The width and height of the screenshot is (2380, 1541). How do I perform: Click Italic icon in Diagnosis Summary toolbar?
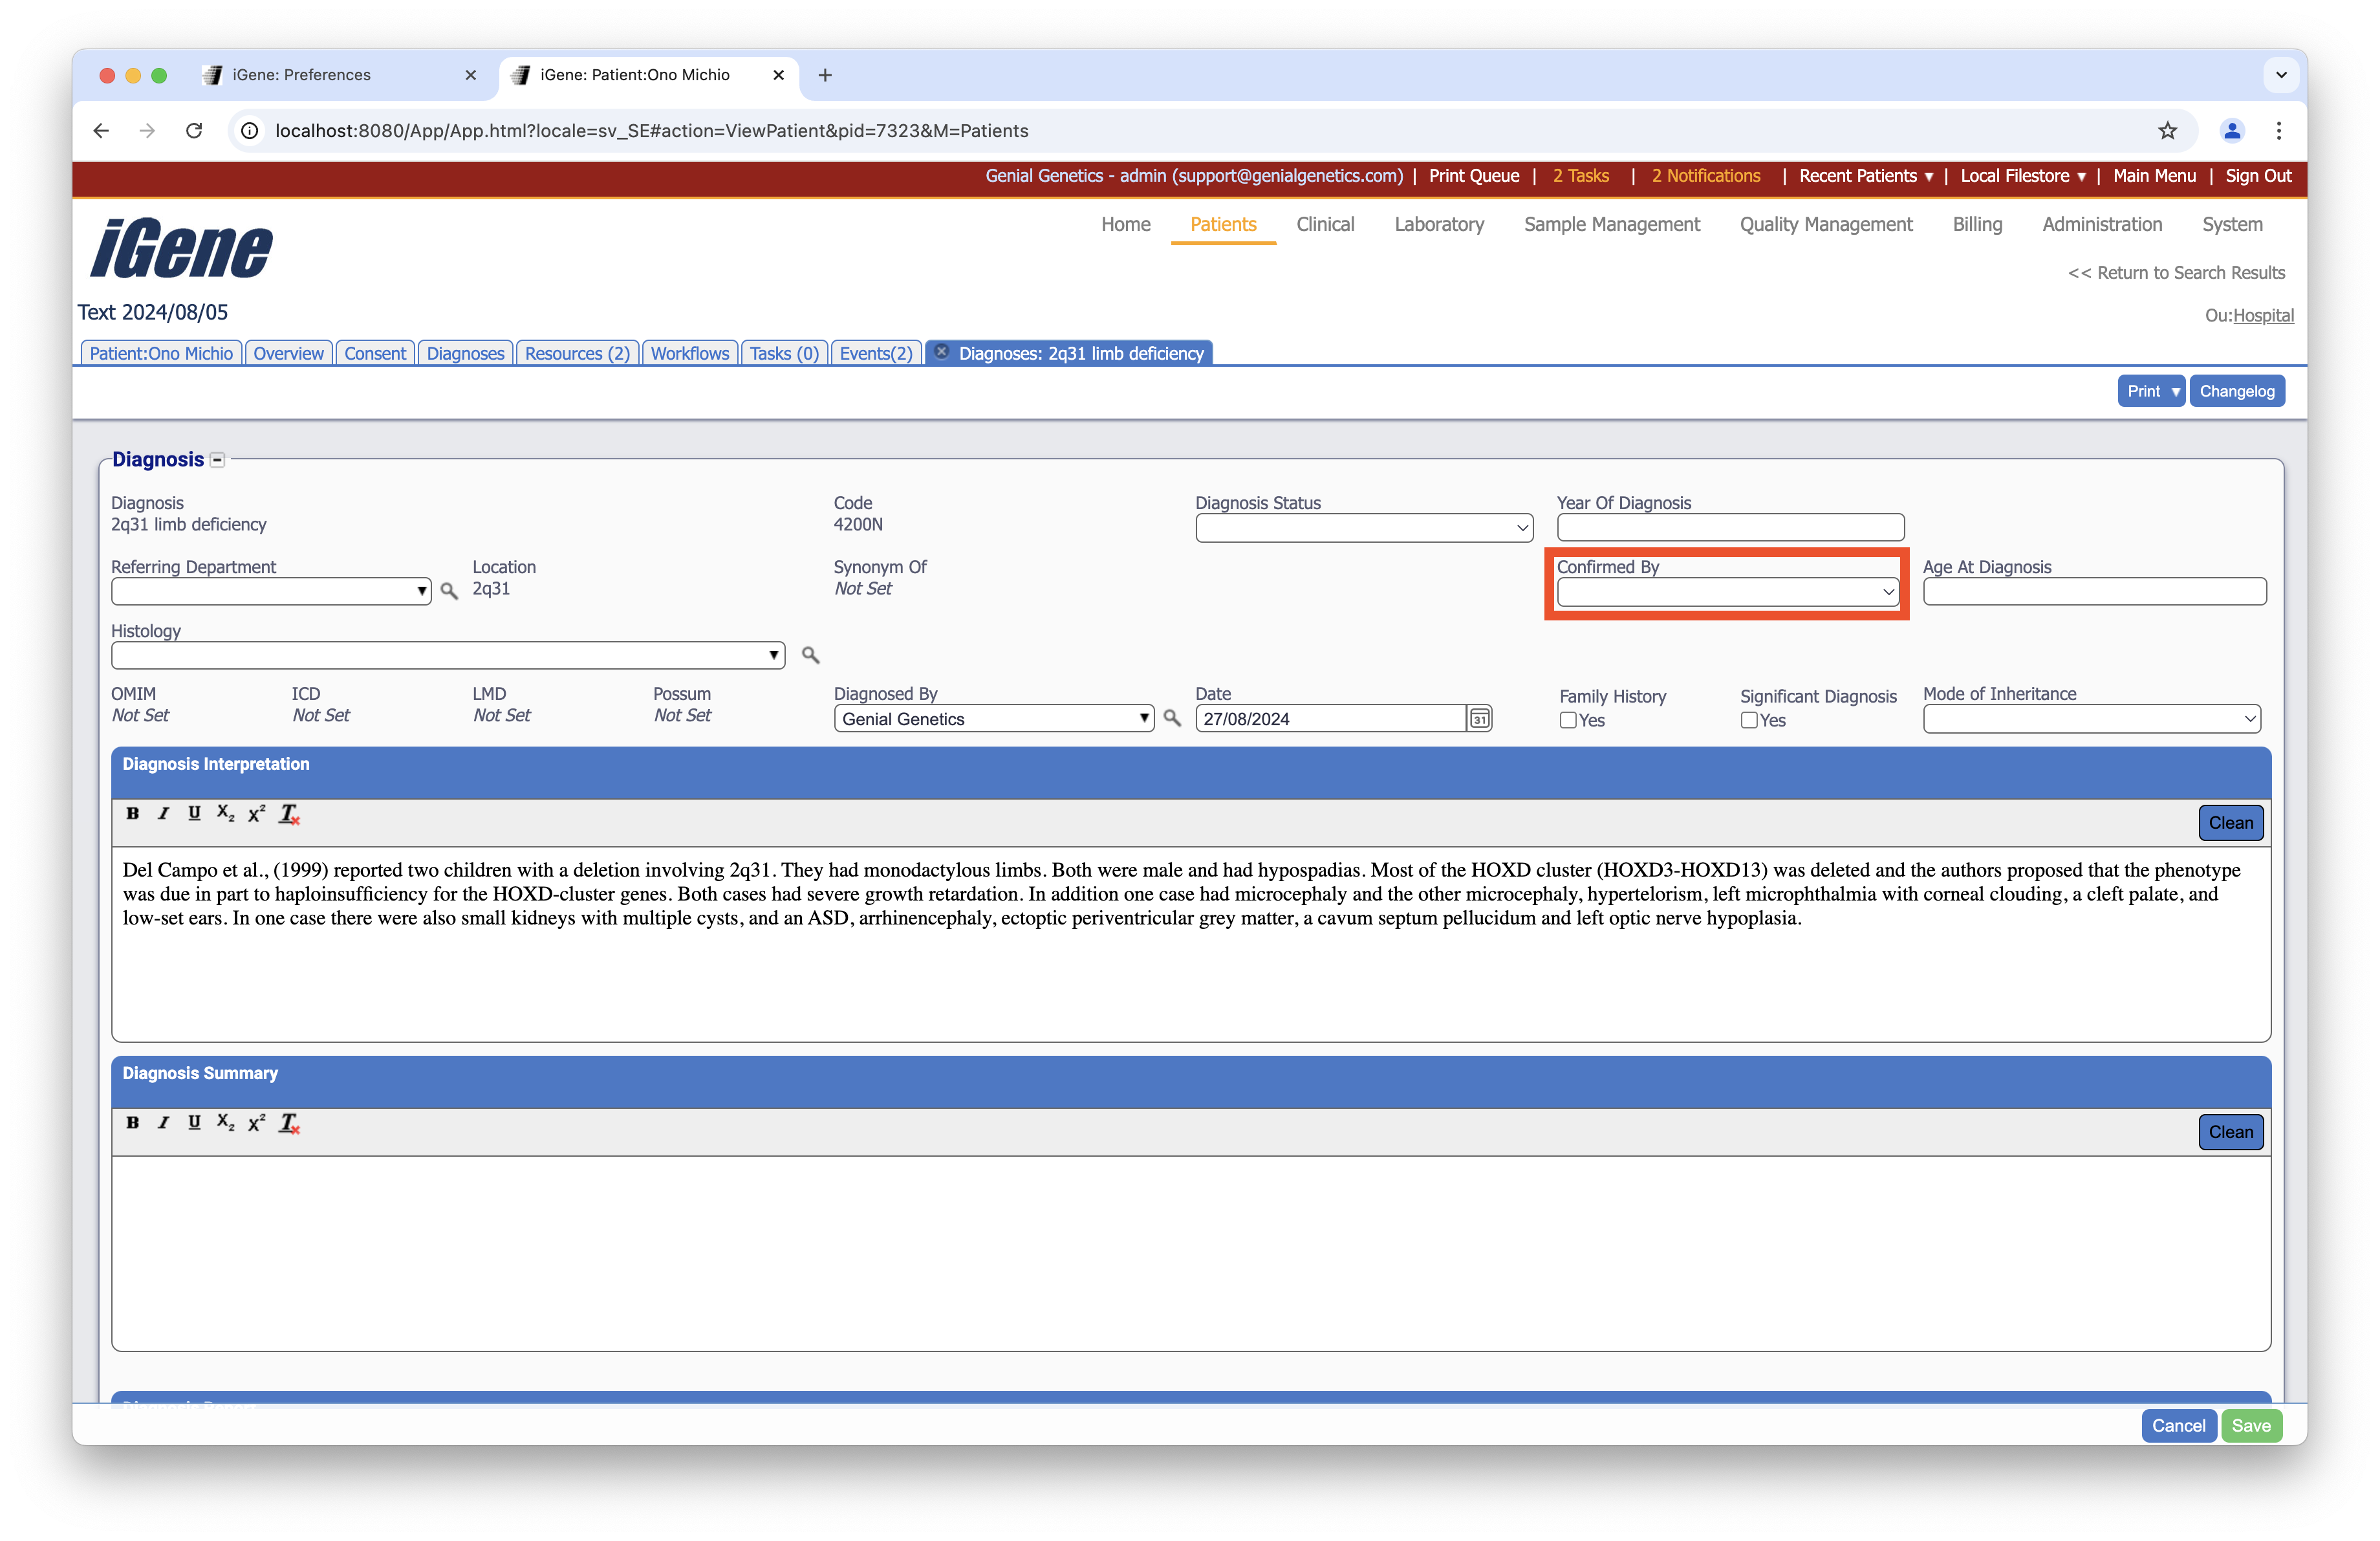pos(163,1122)
